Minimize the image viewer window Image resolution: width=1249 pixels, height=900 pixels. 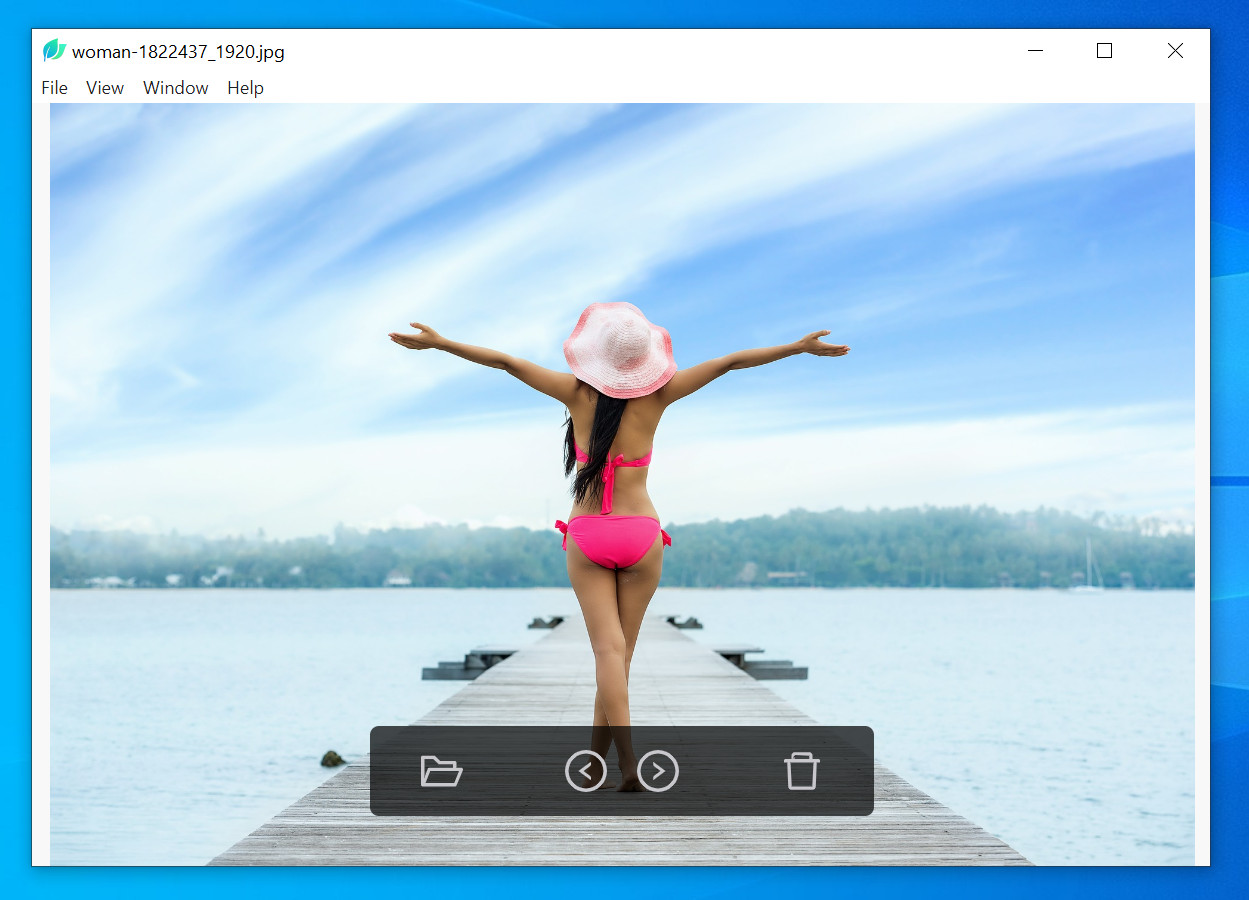[1035, 51]
